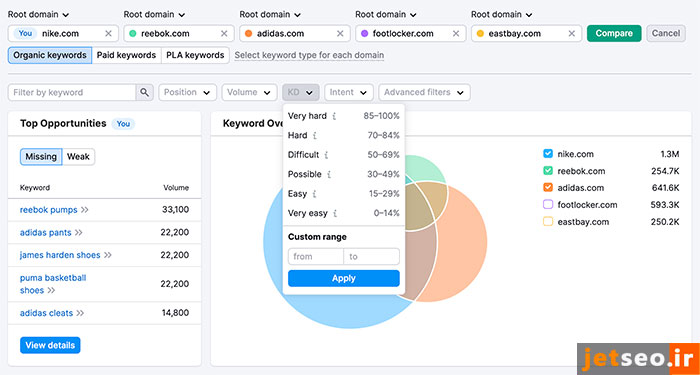Switch to Paid keywords tab

[126, 55]
